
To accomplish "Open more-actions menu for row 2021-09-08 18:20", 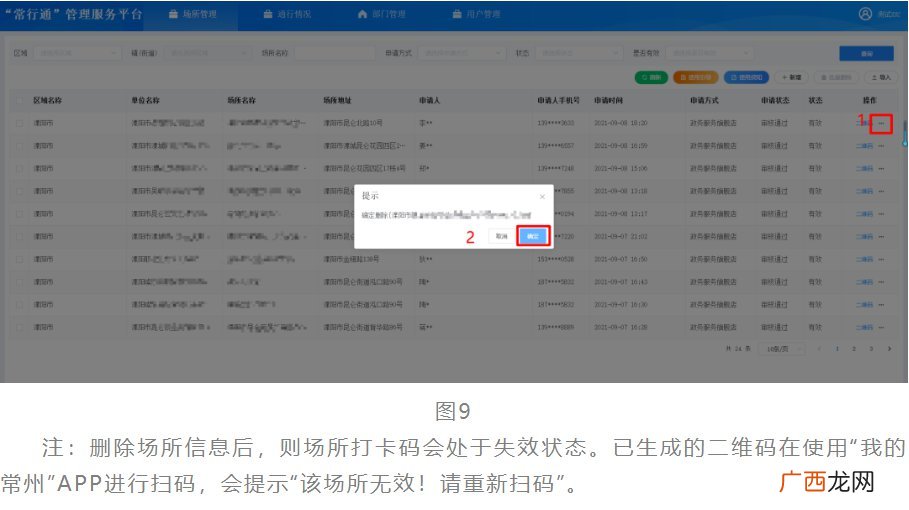I will (x=881, y=123).
